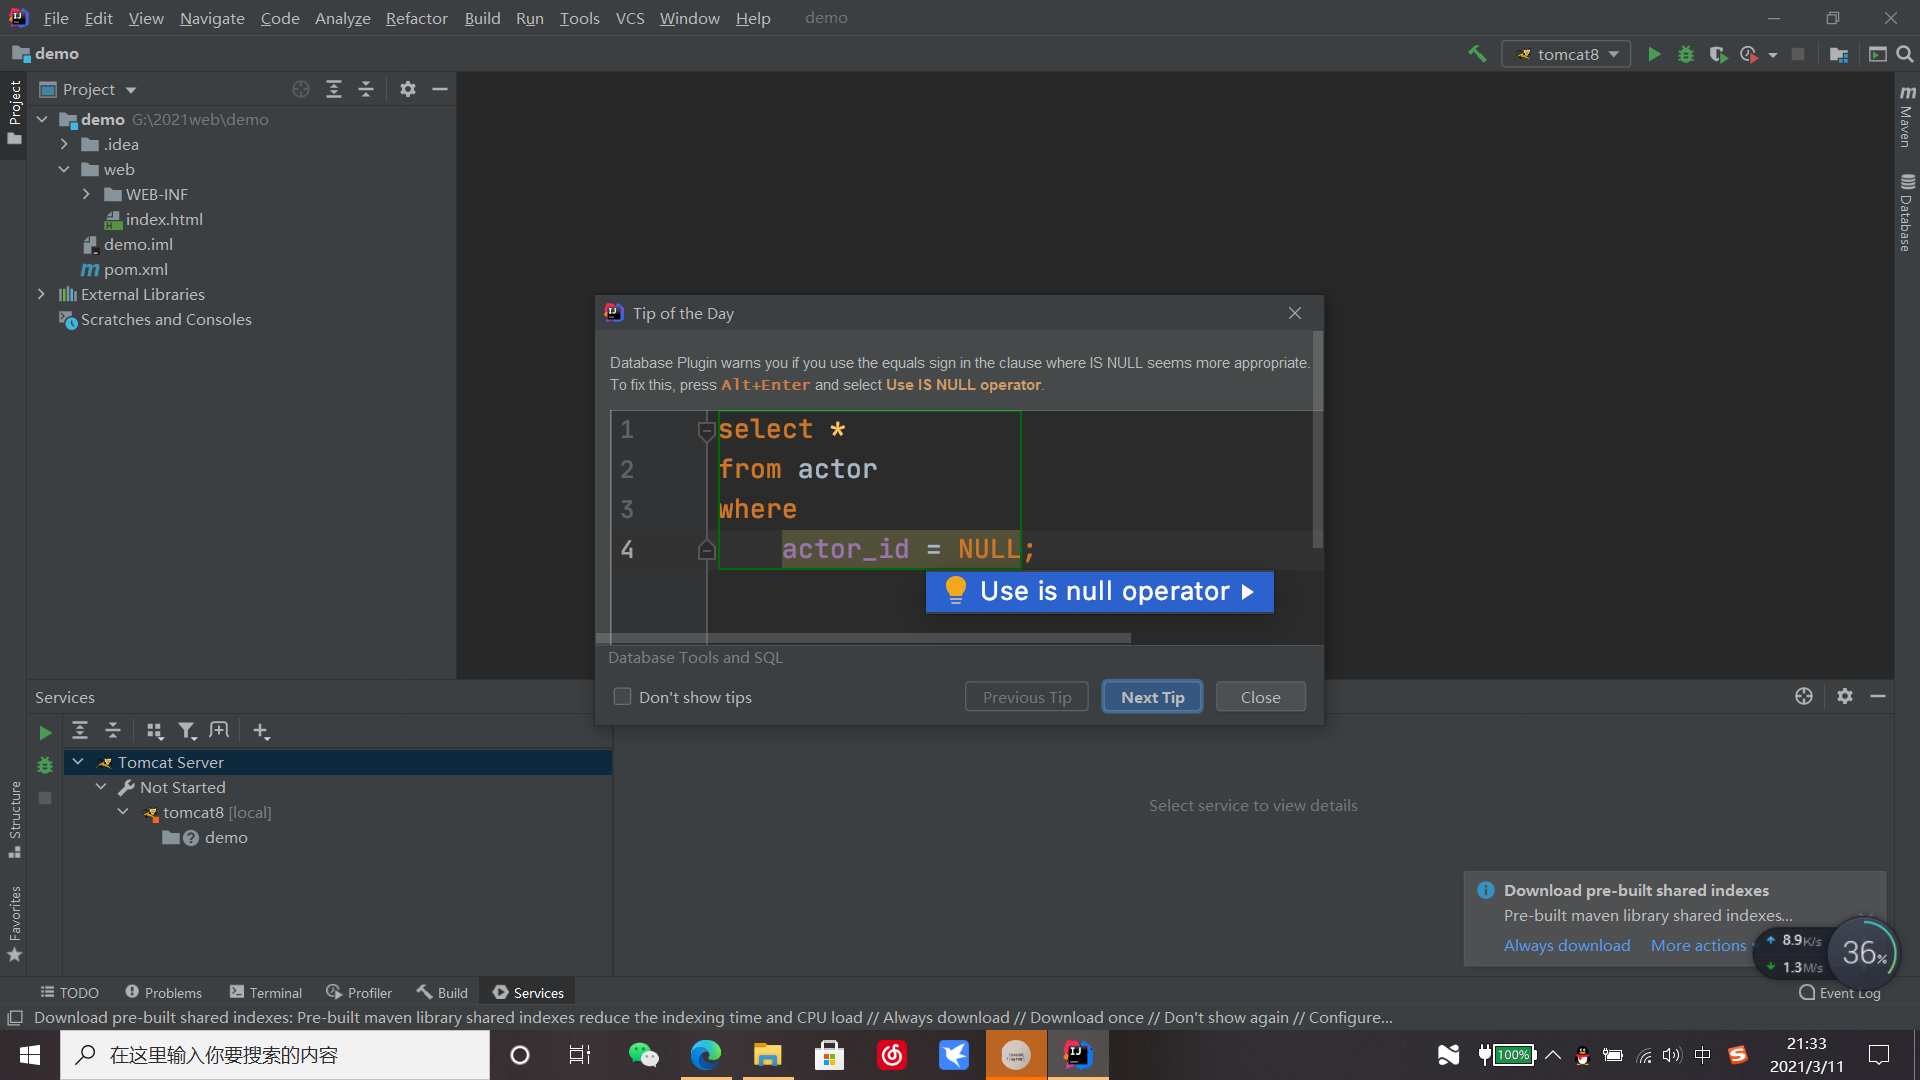Click locate file icon in Project panel
Screen dimensions: 1920x1080
point(300,89)
